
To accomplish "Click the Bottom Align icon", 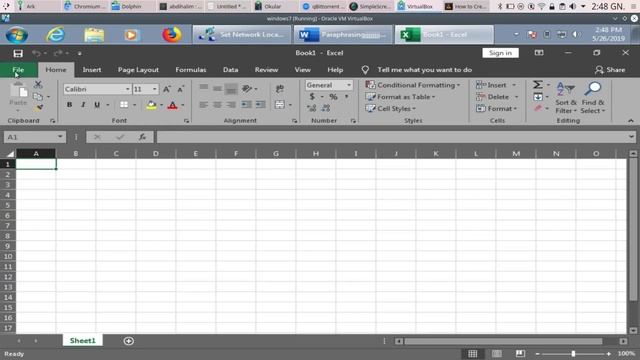I will tap(231, 89).
